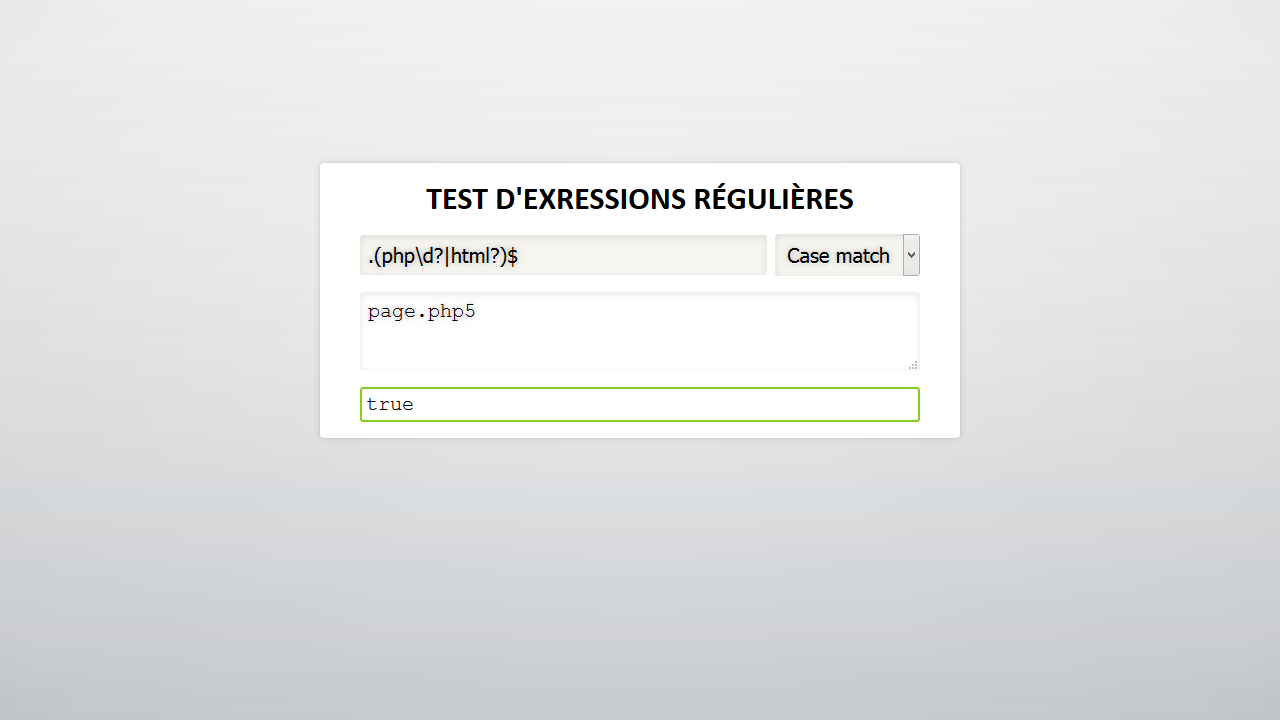Click the gray page background outside the card

[150, 600]
